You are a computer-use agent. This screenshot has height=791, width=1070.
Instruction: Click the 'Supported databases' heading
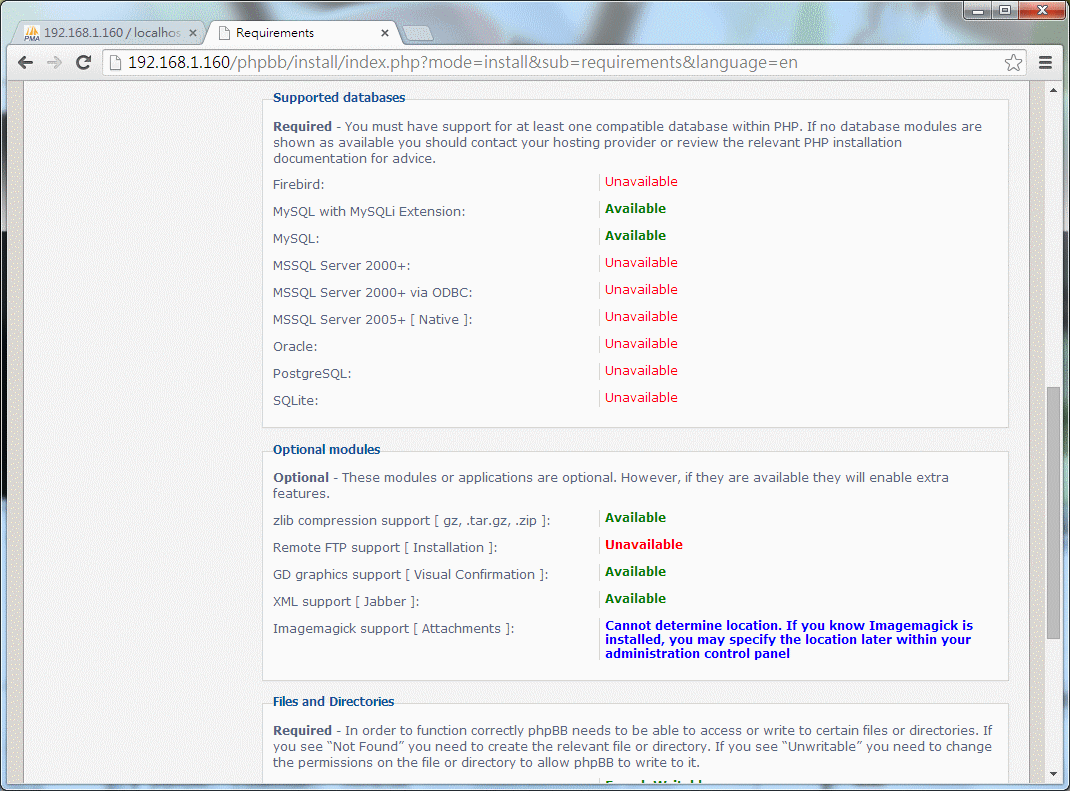pyautogui.click(x=338, y=98)
